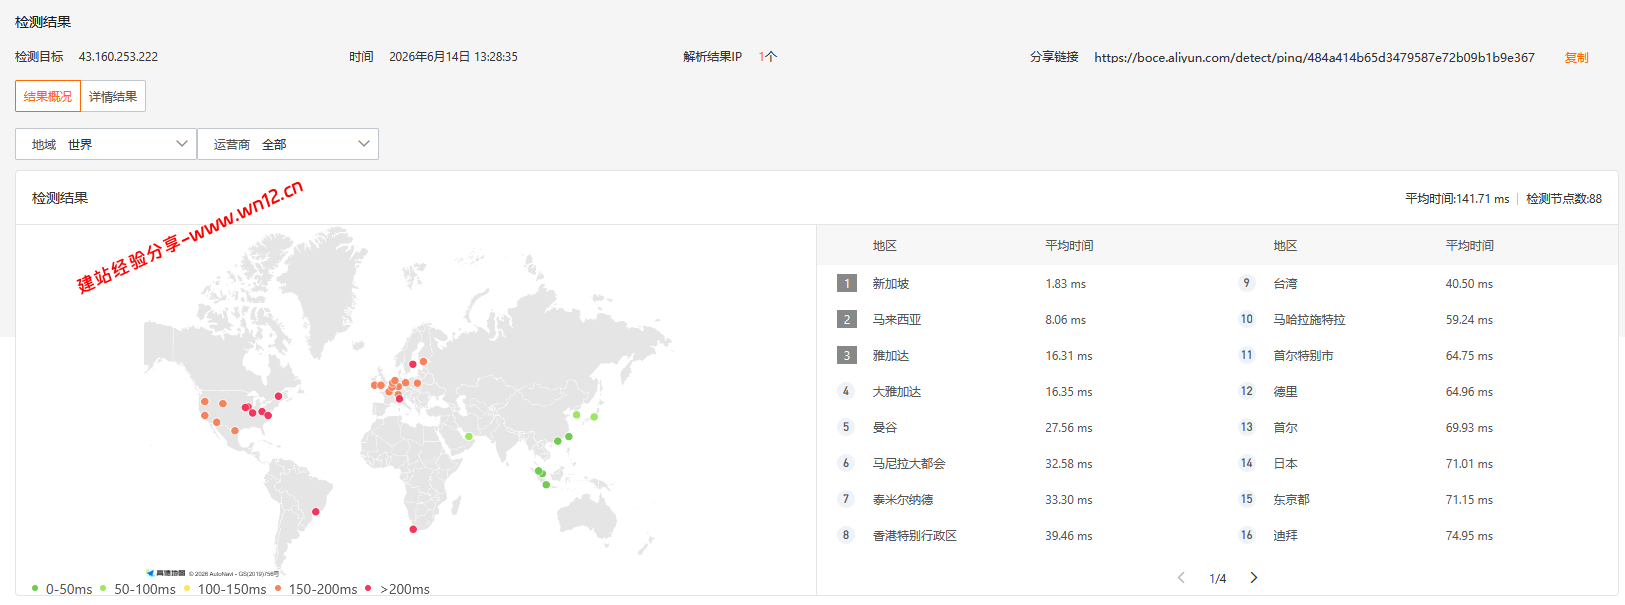This screenshot has height=605, width=1625.
Task: Copy the share link via 复制
Action: coord(1576,58)
